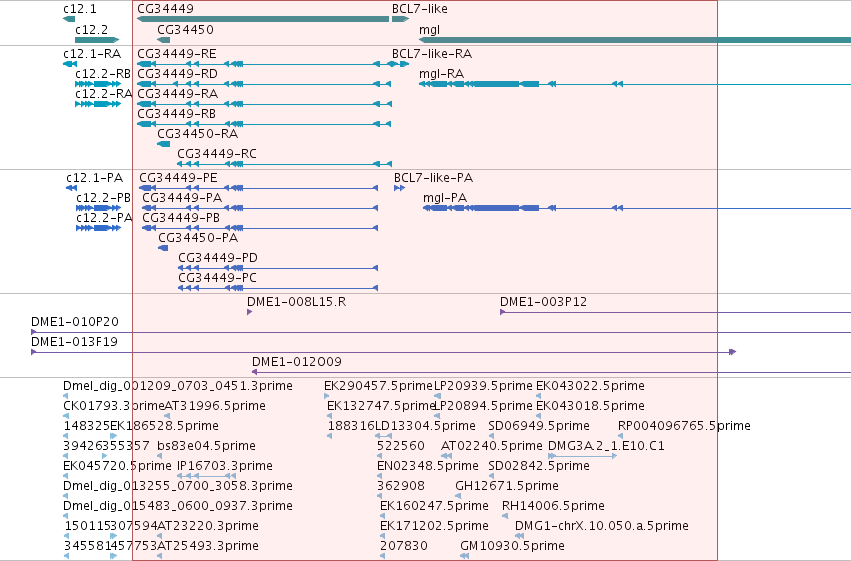
Task: Select the c12.2 gene bar
Action: coord(97,40)
